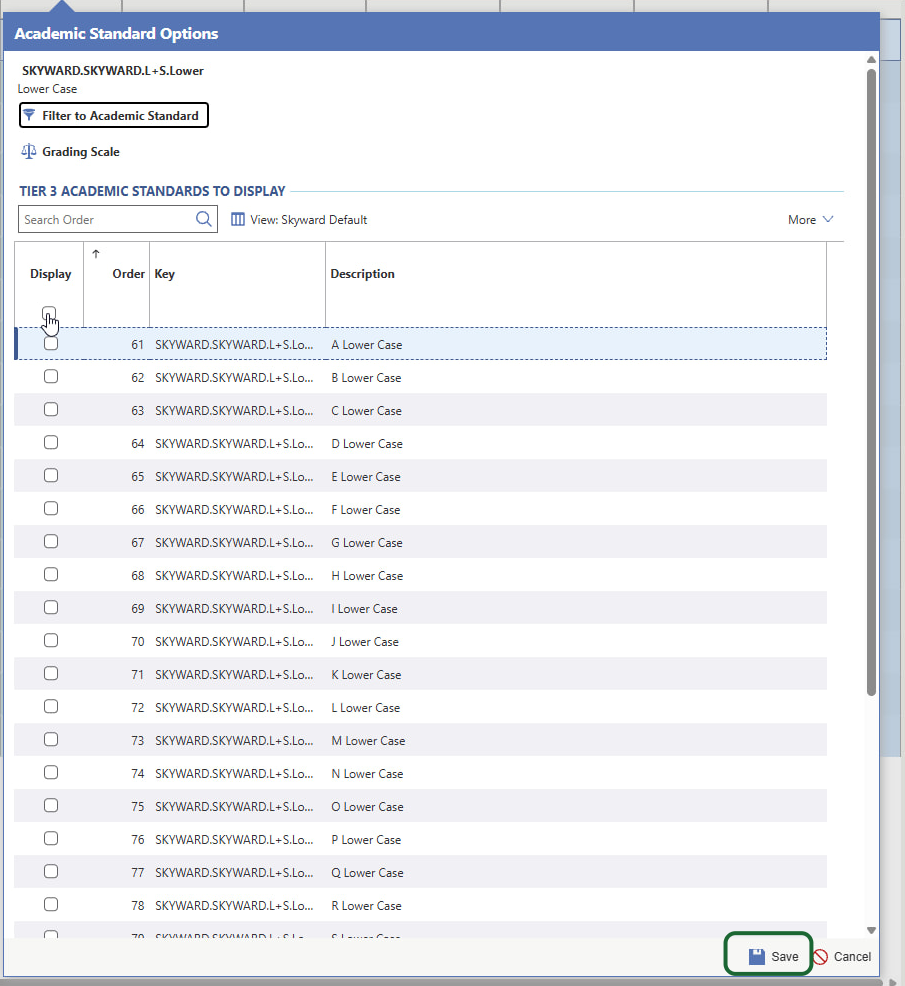
Task: Check Display box for P Lower Case
Action: pos(51,838)
